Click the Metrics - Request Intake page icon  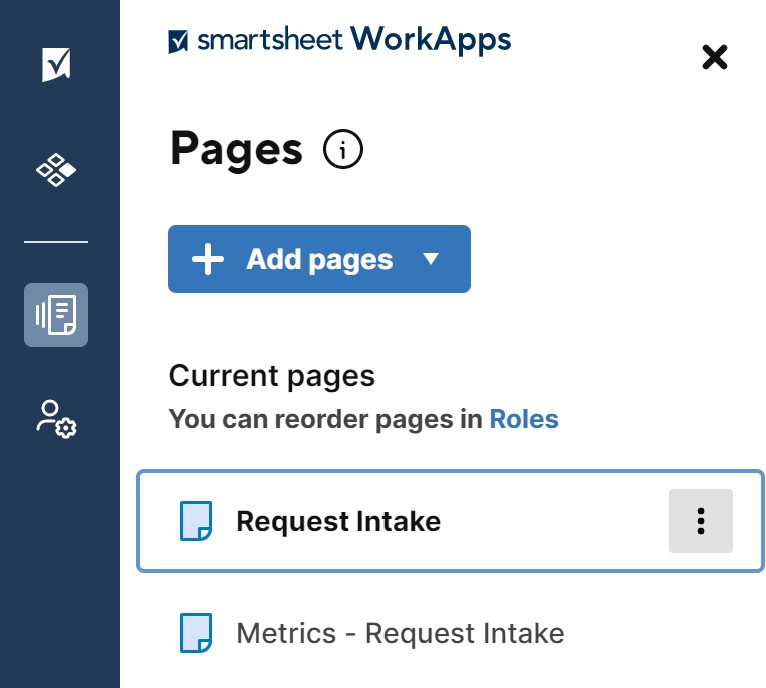(196, 633)
